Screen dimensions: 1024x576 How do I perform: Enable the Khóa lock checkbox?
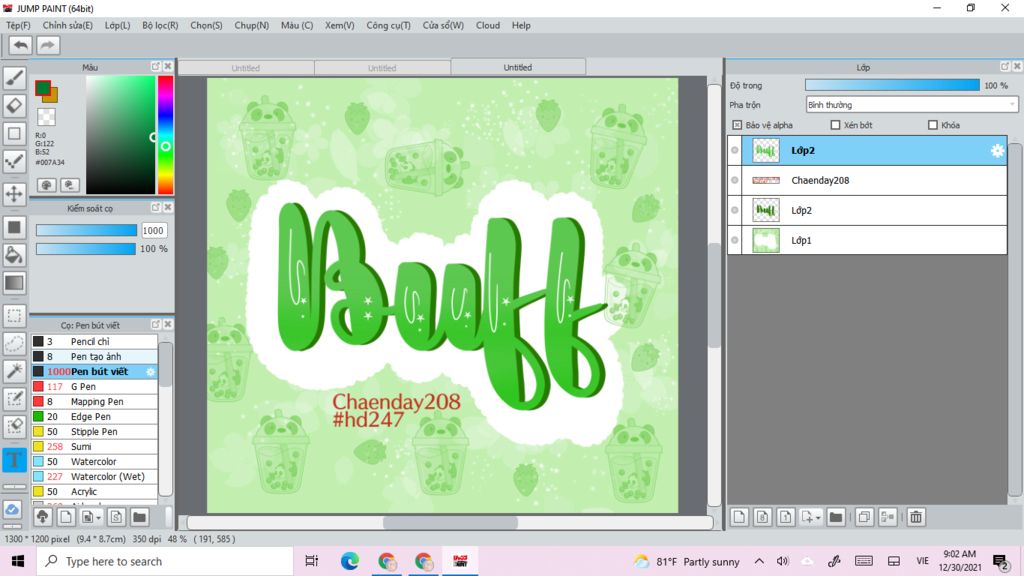[933, 125]
